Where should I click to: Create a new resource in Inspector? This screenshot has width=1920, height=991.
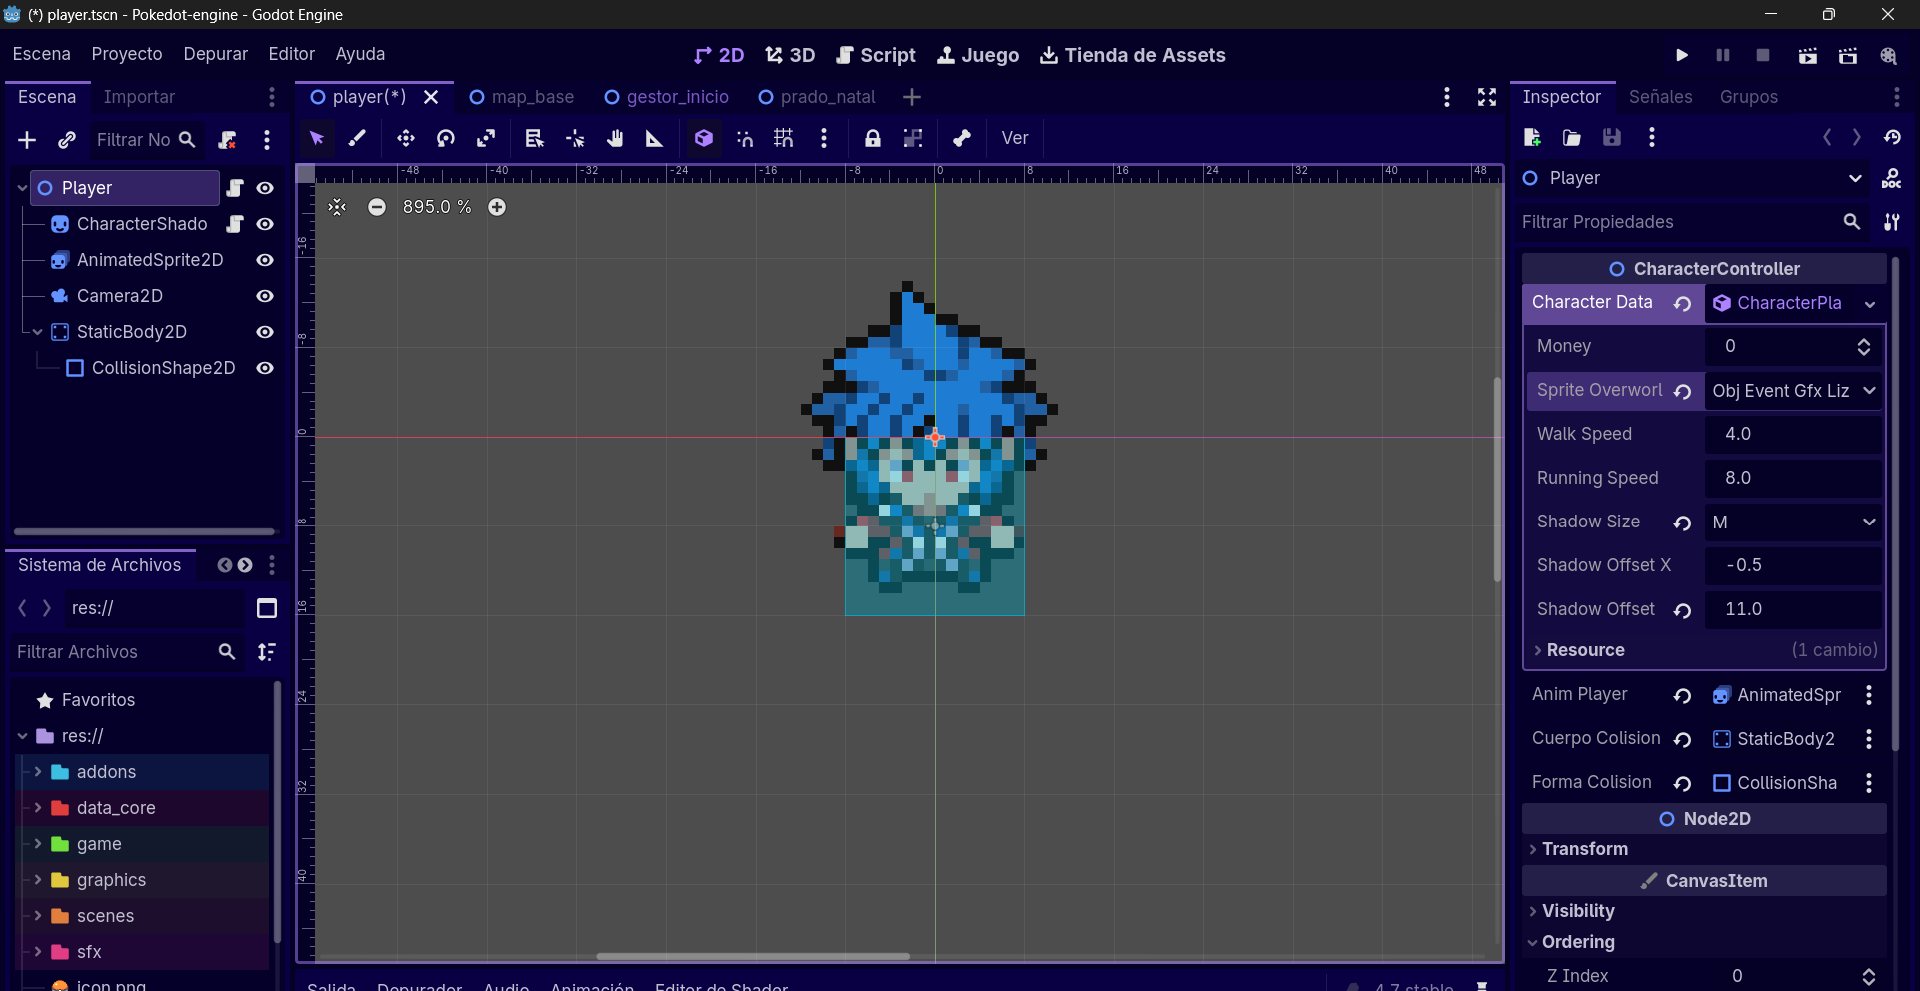1532,137
